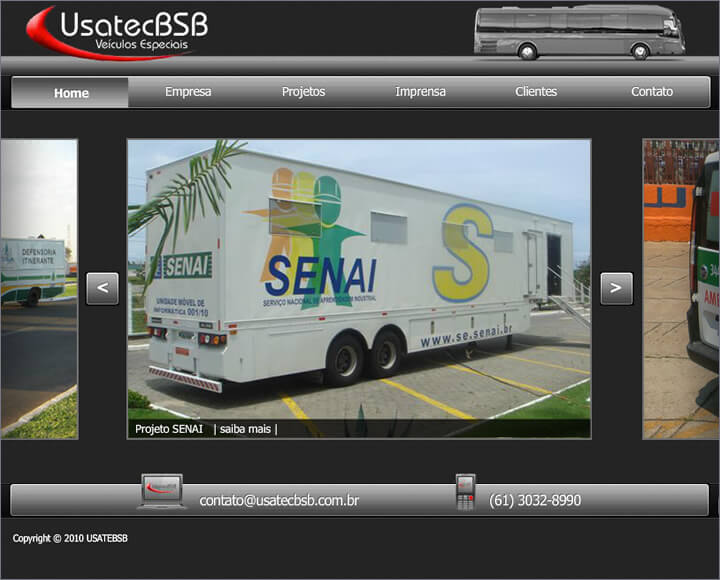Navigate to the Contato page

tap(652, 91)
